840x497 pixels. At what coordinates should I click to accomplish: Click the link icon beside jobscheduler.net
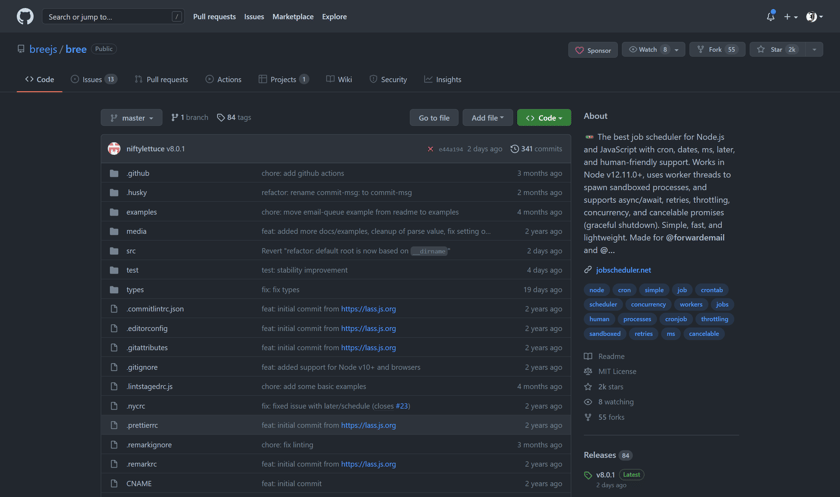588,270
